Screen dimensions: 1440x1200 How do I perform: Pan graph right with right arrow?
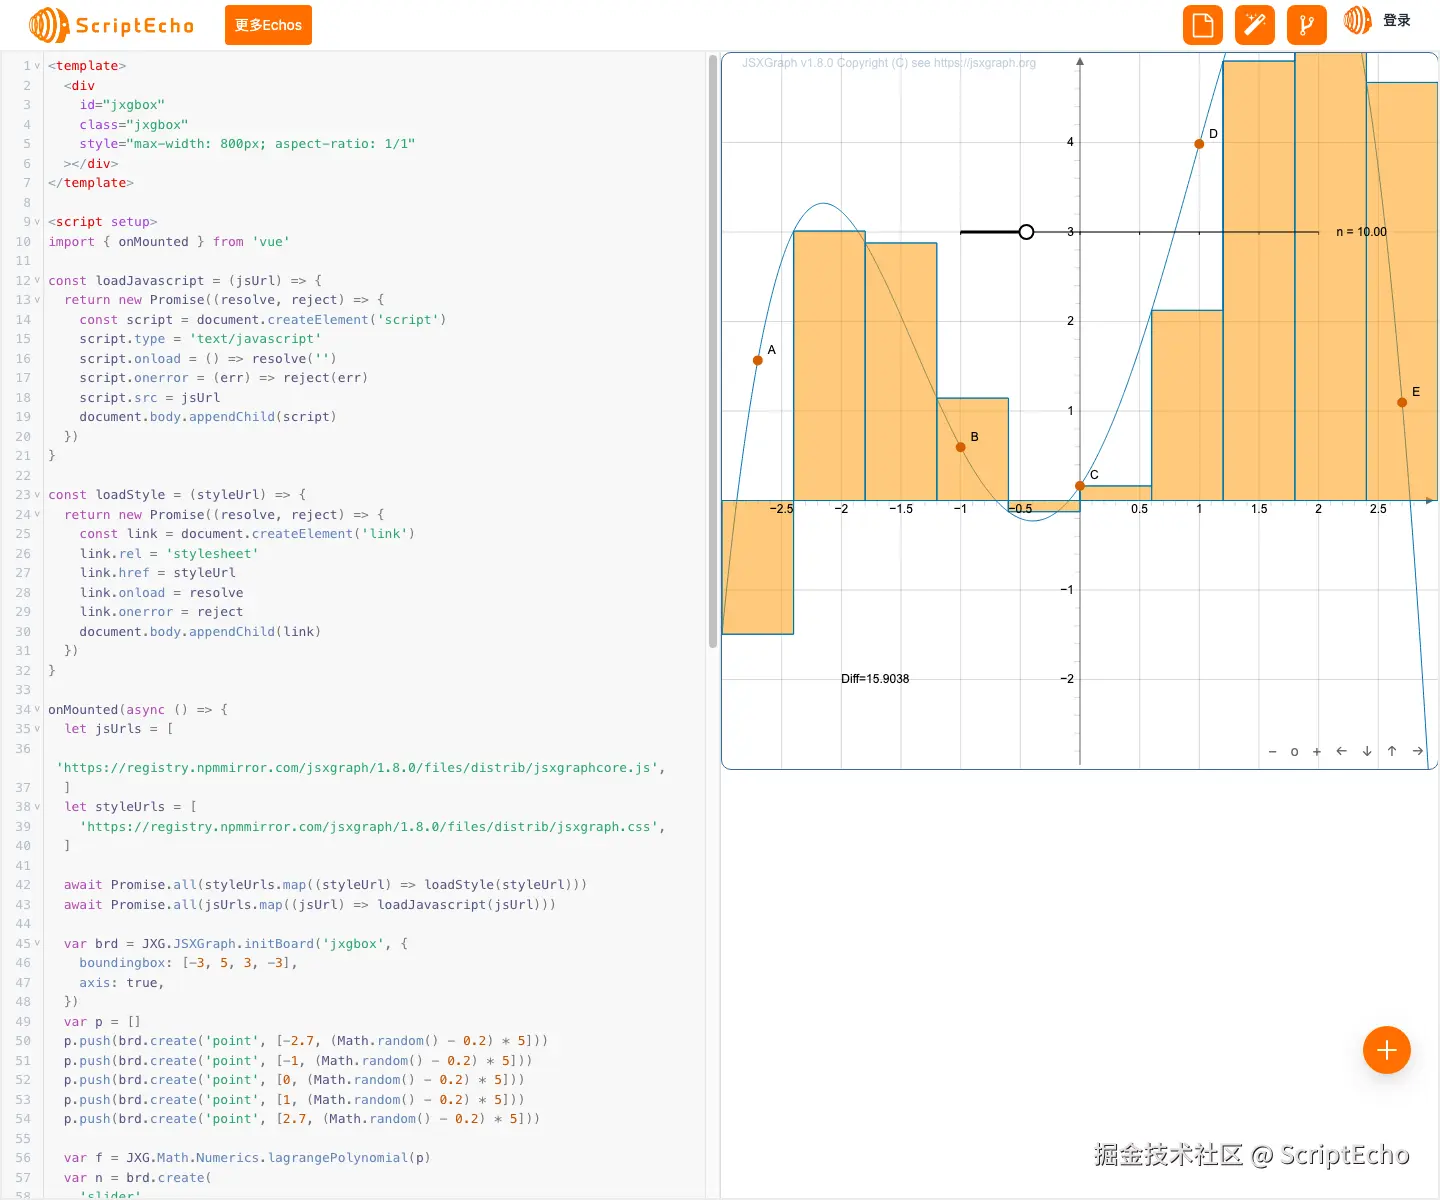[x=1418, y=751]
